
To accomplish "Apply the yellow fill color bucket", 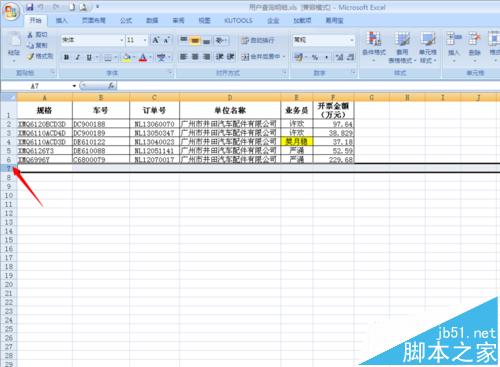I will click(x=126, y=58).
